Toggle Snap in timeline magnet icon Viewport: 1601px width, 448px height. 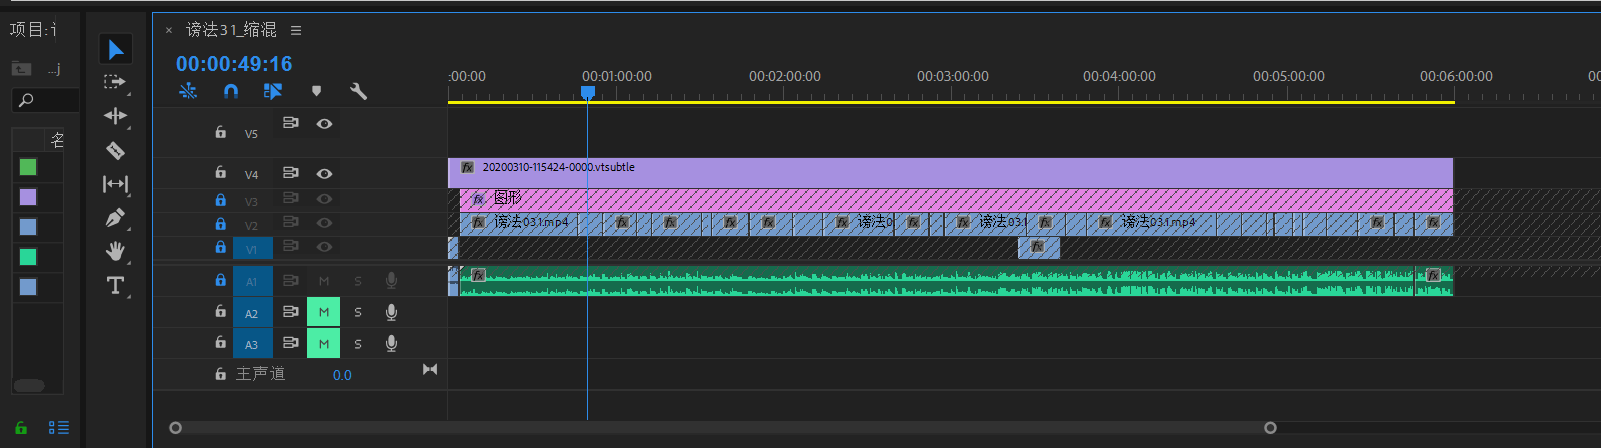[231, 91]
